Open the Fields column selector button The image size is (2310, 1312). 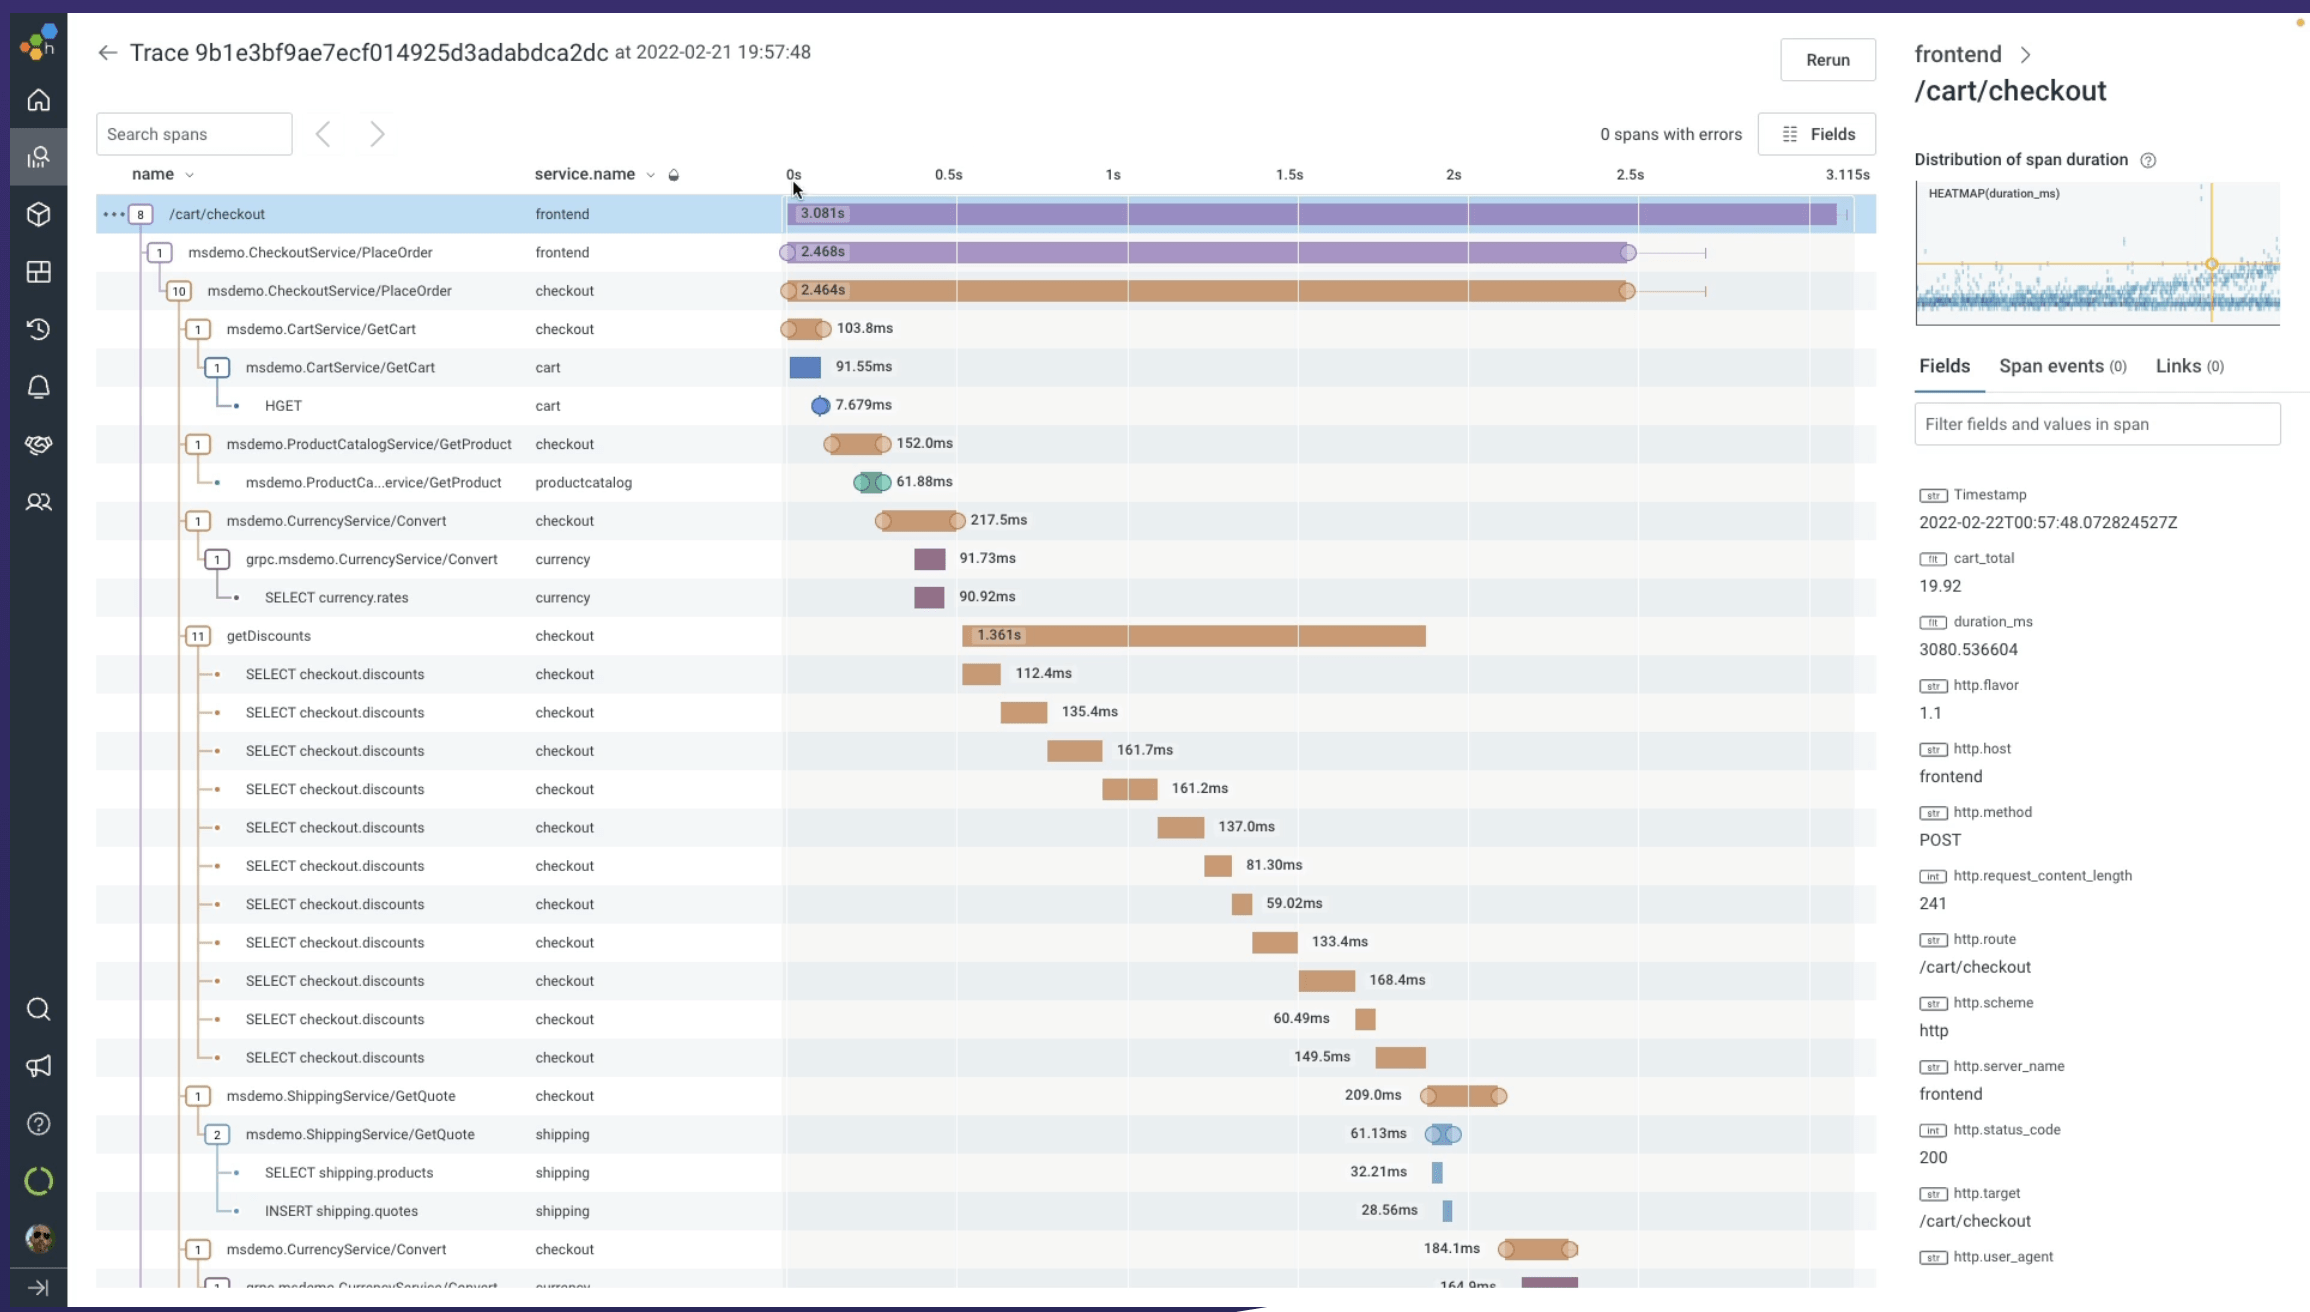[1816, 134]
